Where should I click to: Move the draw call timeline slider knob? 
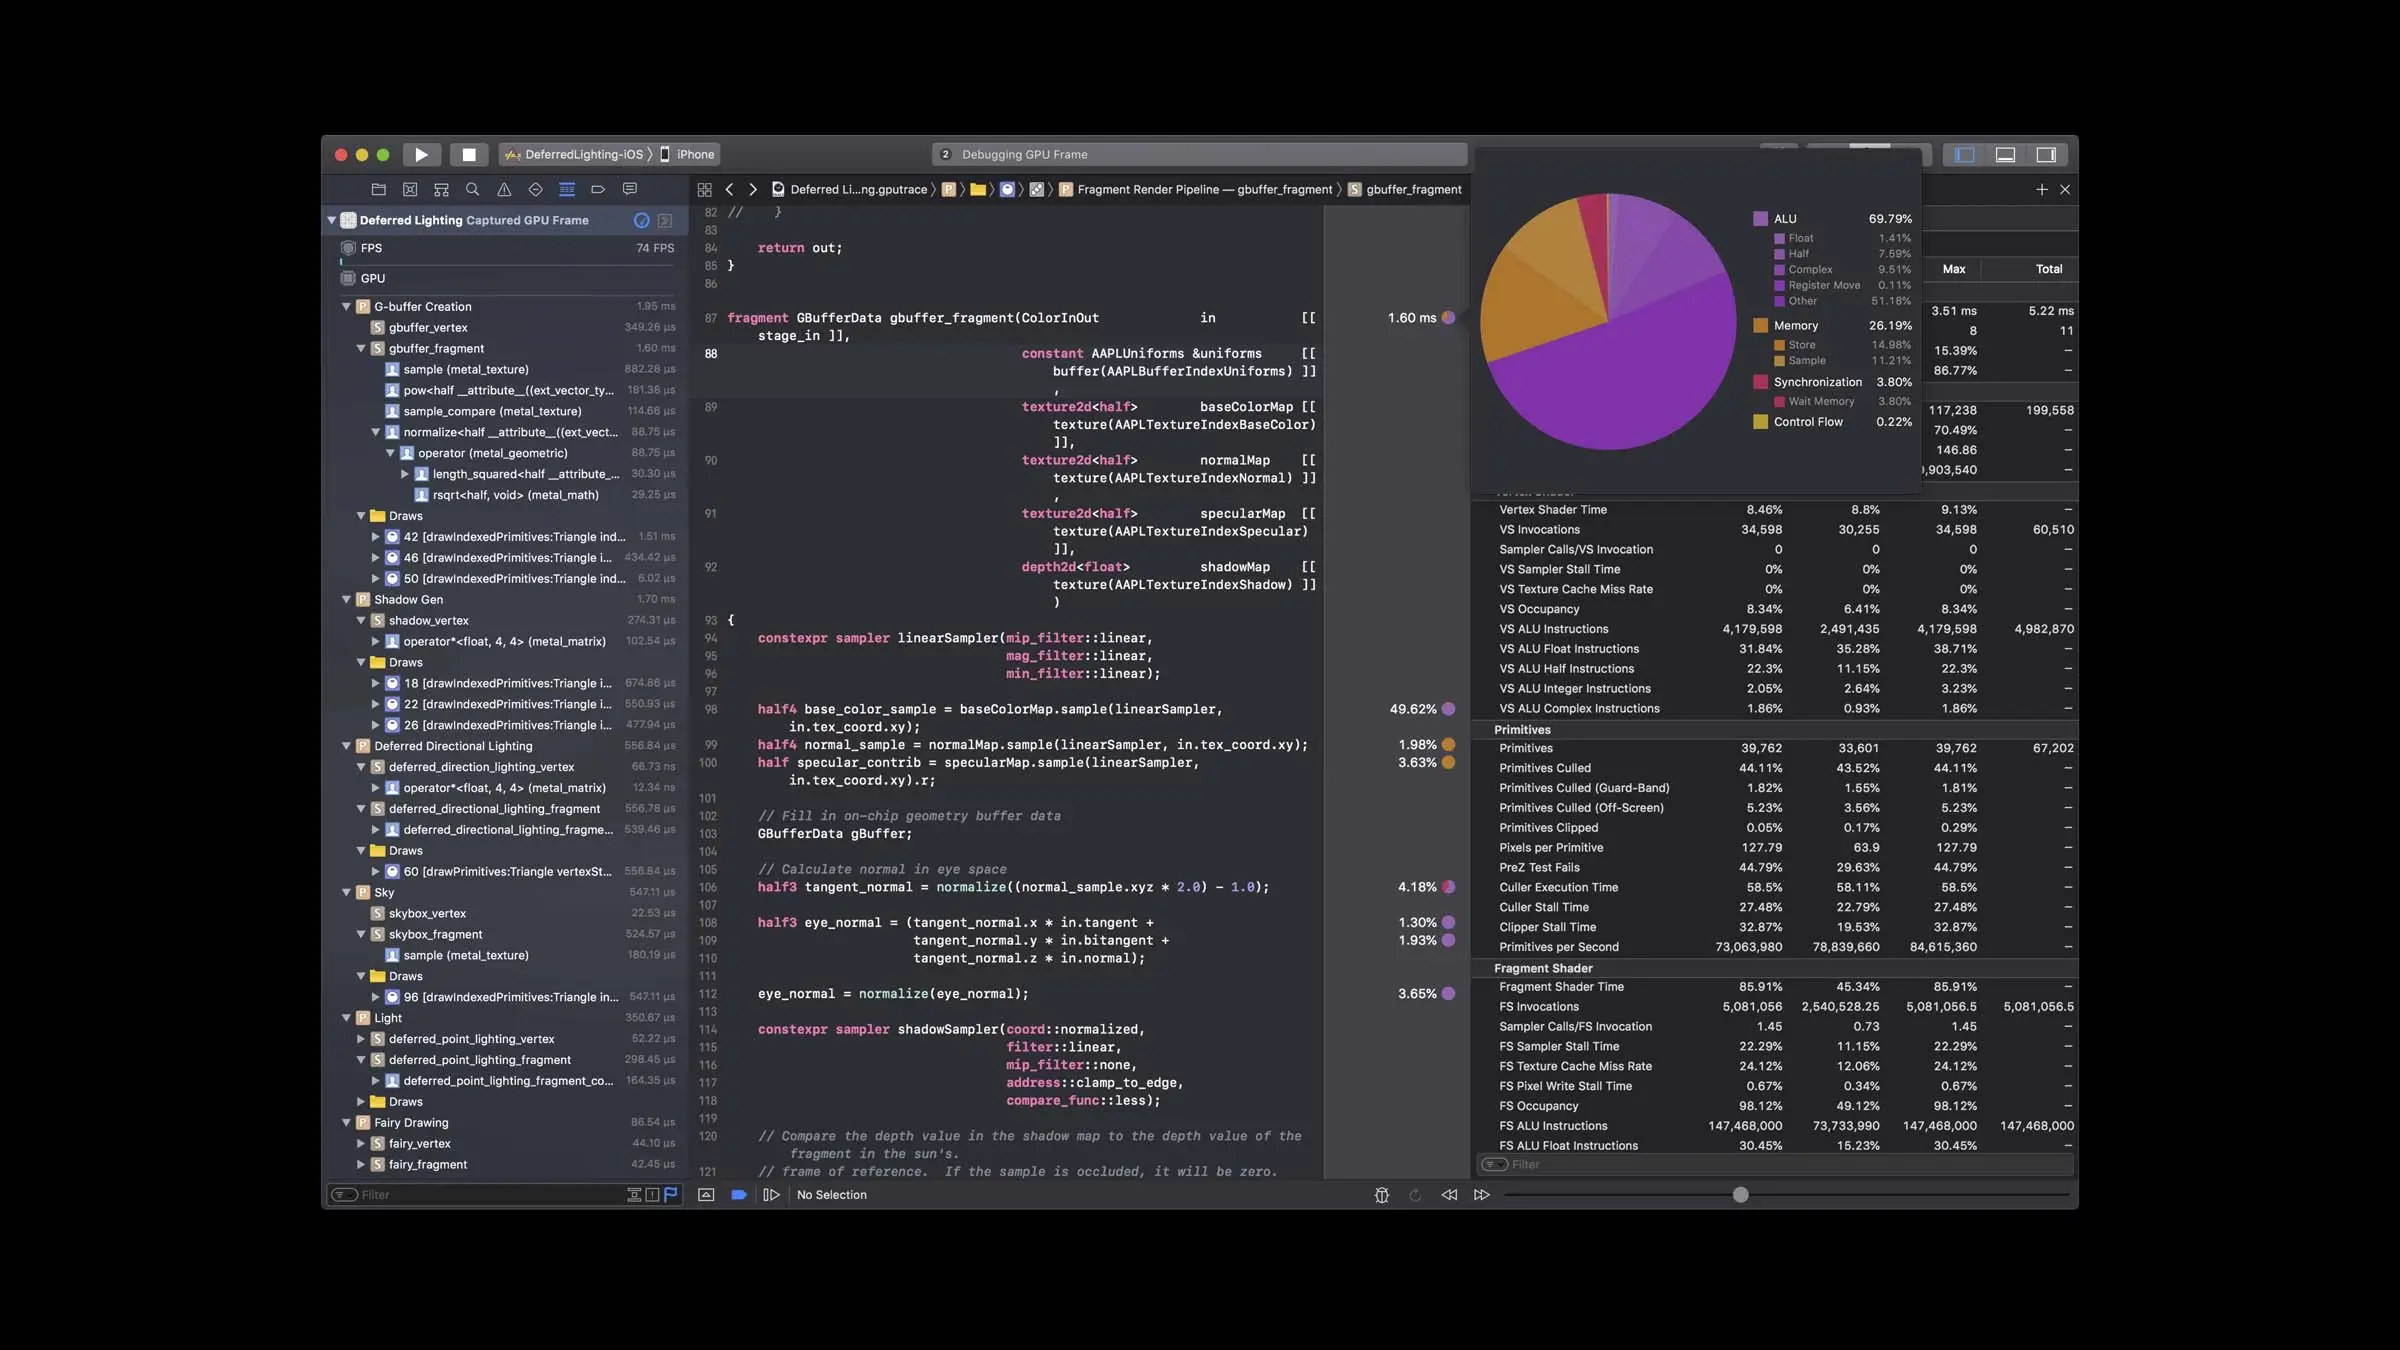pos(1741,1195)
